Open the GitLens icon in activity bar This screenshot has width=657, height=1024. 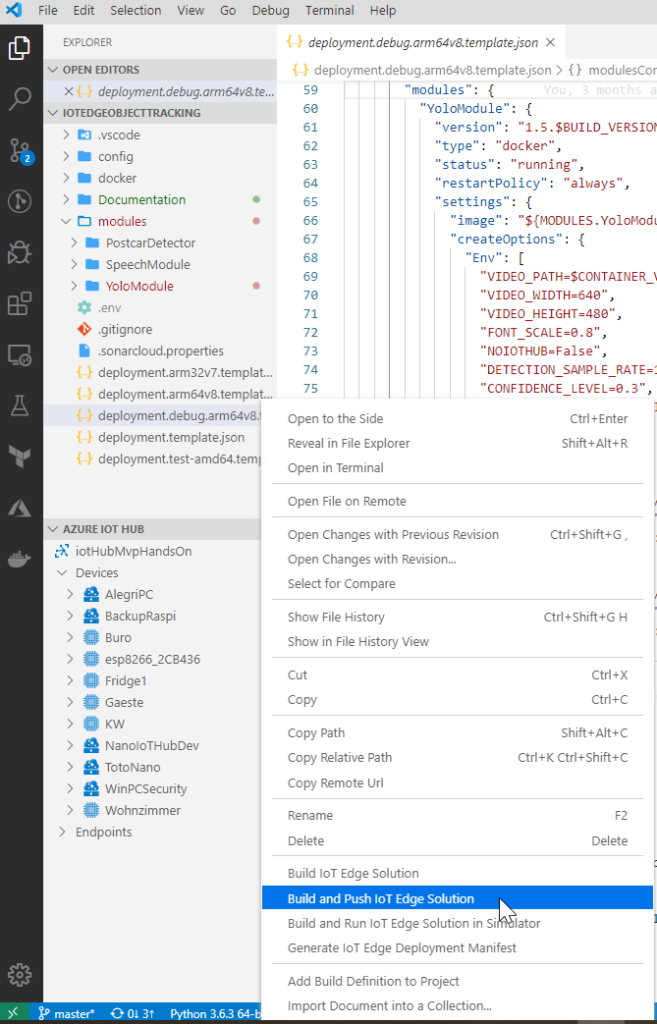click(x=20, y=201)
